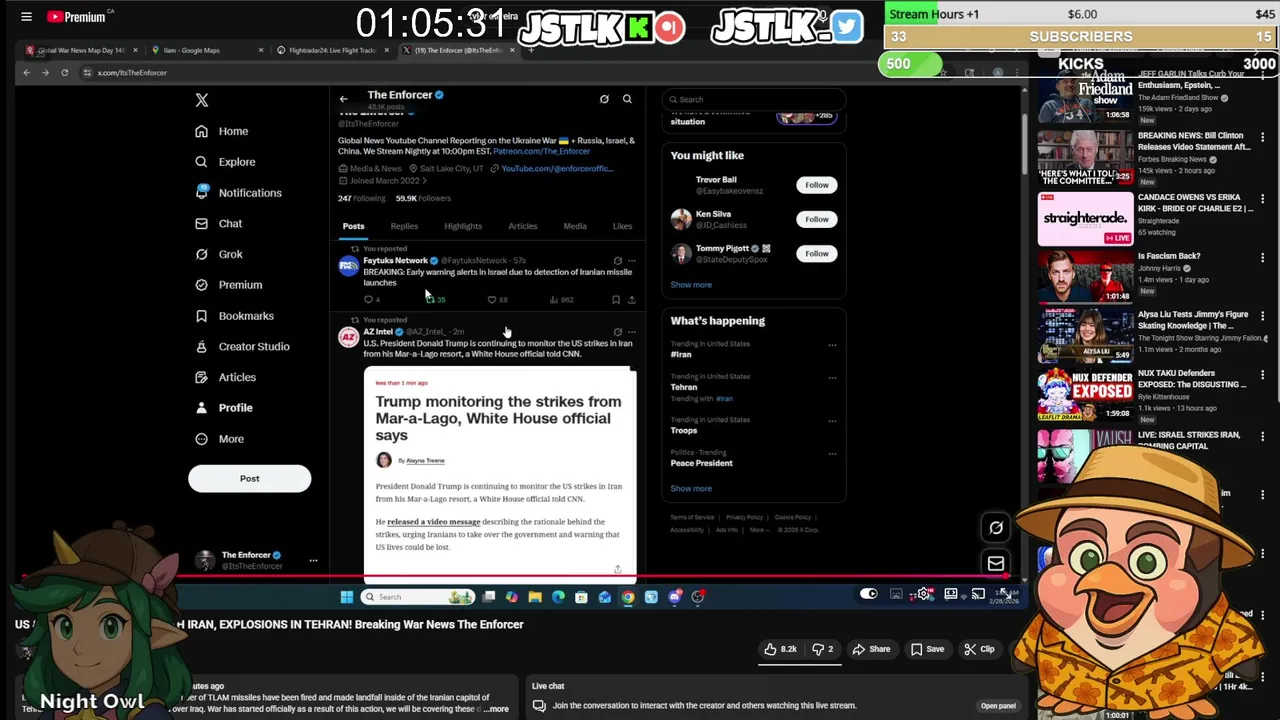The image size is (1280, 720).
Task: Open YouTube player settings gear
Action: pyautogui.click(x=923, y=594)
